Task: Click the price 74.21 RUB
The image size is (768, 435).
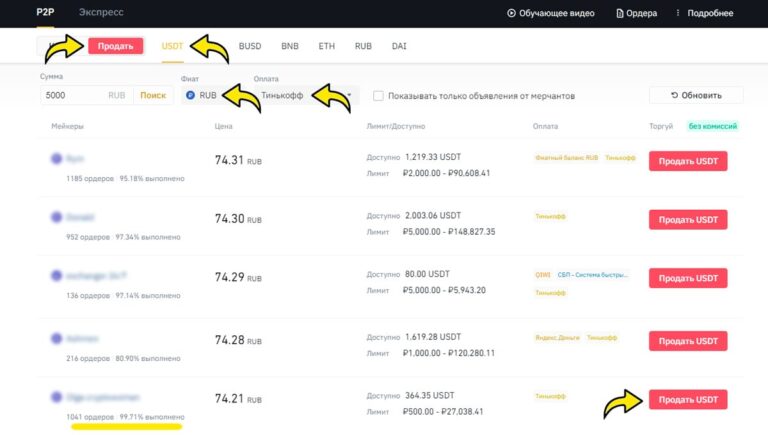Action: 238,398
